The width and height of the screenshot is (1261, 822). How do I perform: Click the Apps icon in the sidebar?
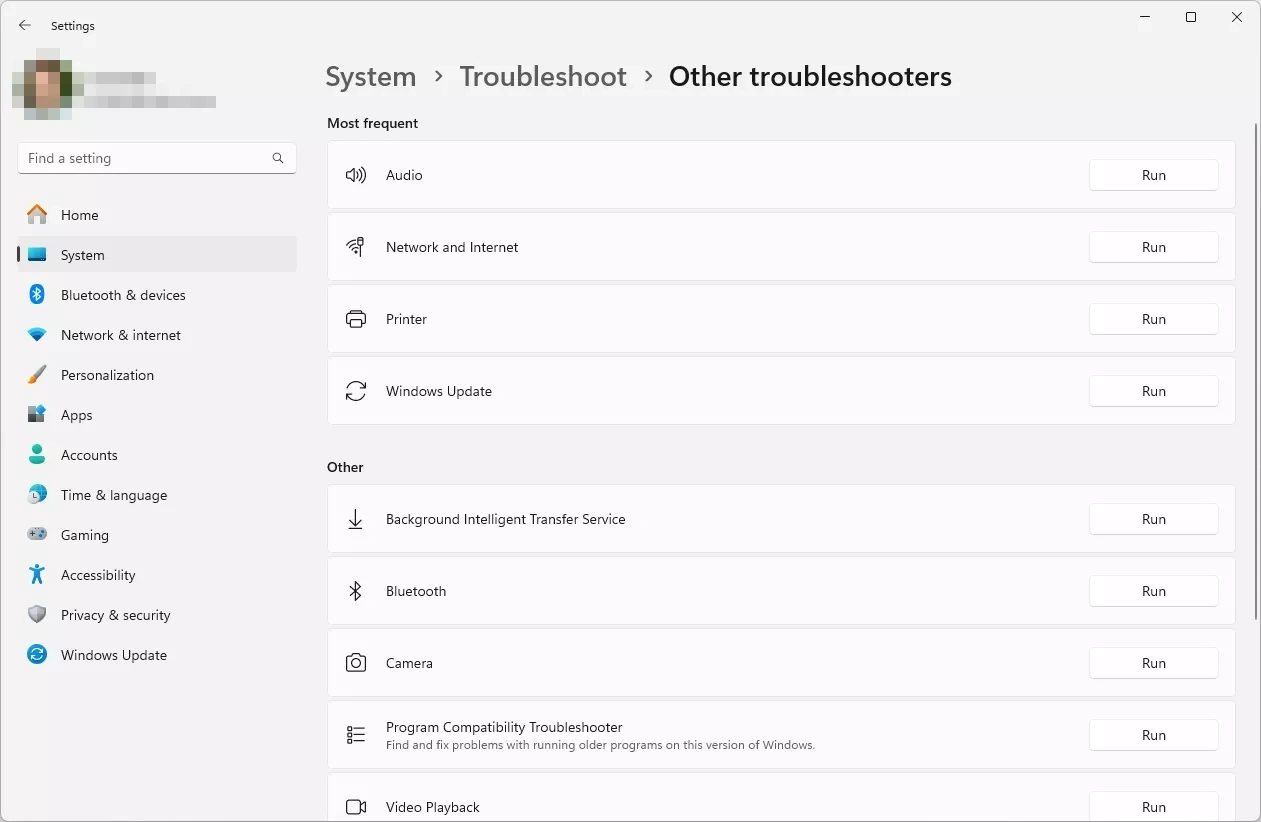click(x=37, y=414)
